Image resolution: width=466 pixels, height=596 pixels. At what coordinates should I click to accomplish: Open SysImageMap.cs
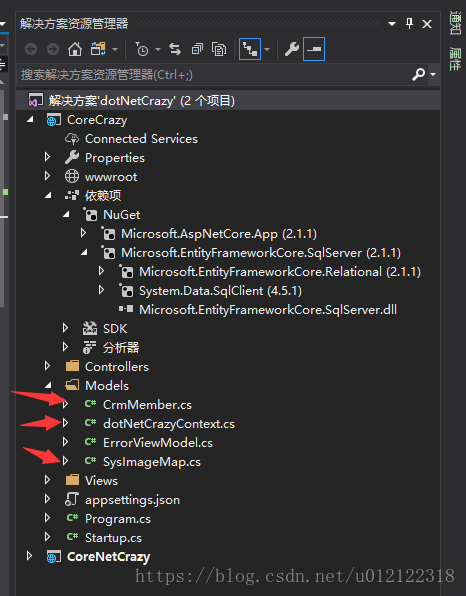coord(152,462)
